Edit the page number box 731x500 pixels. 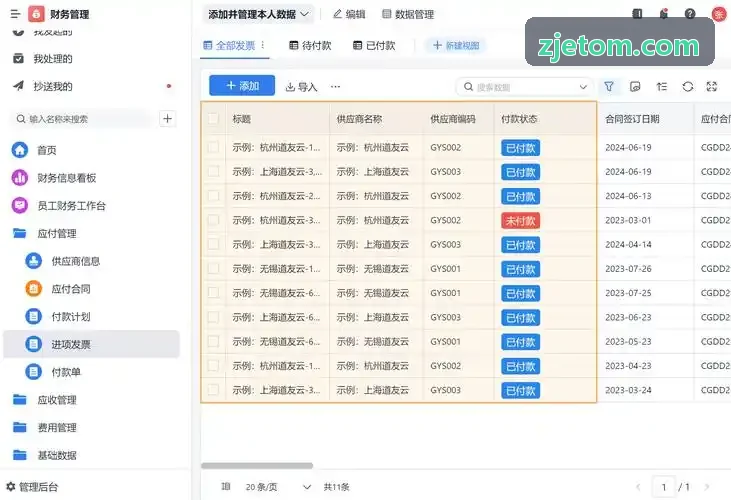[x=664, y=487]
